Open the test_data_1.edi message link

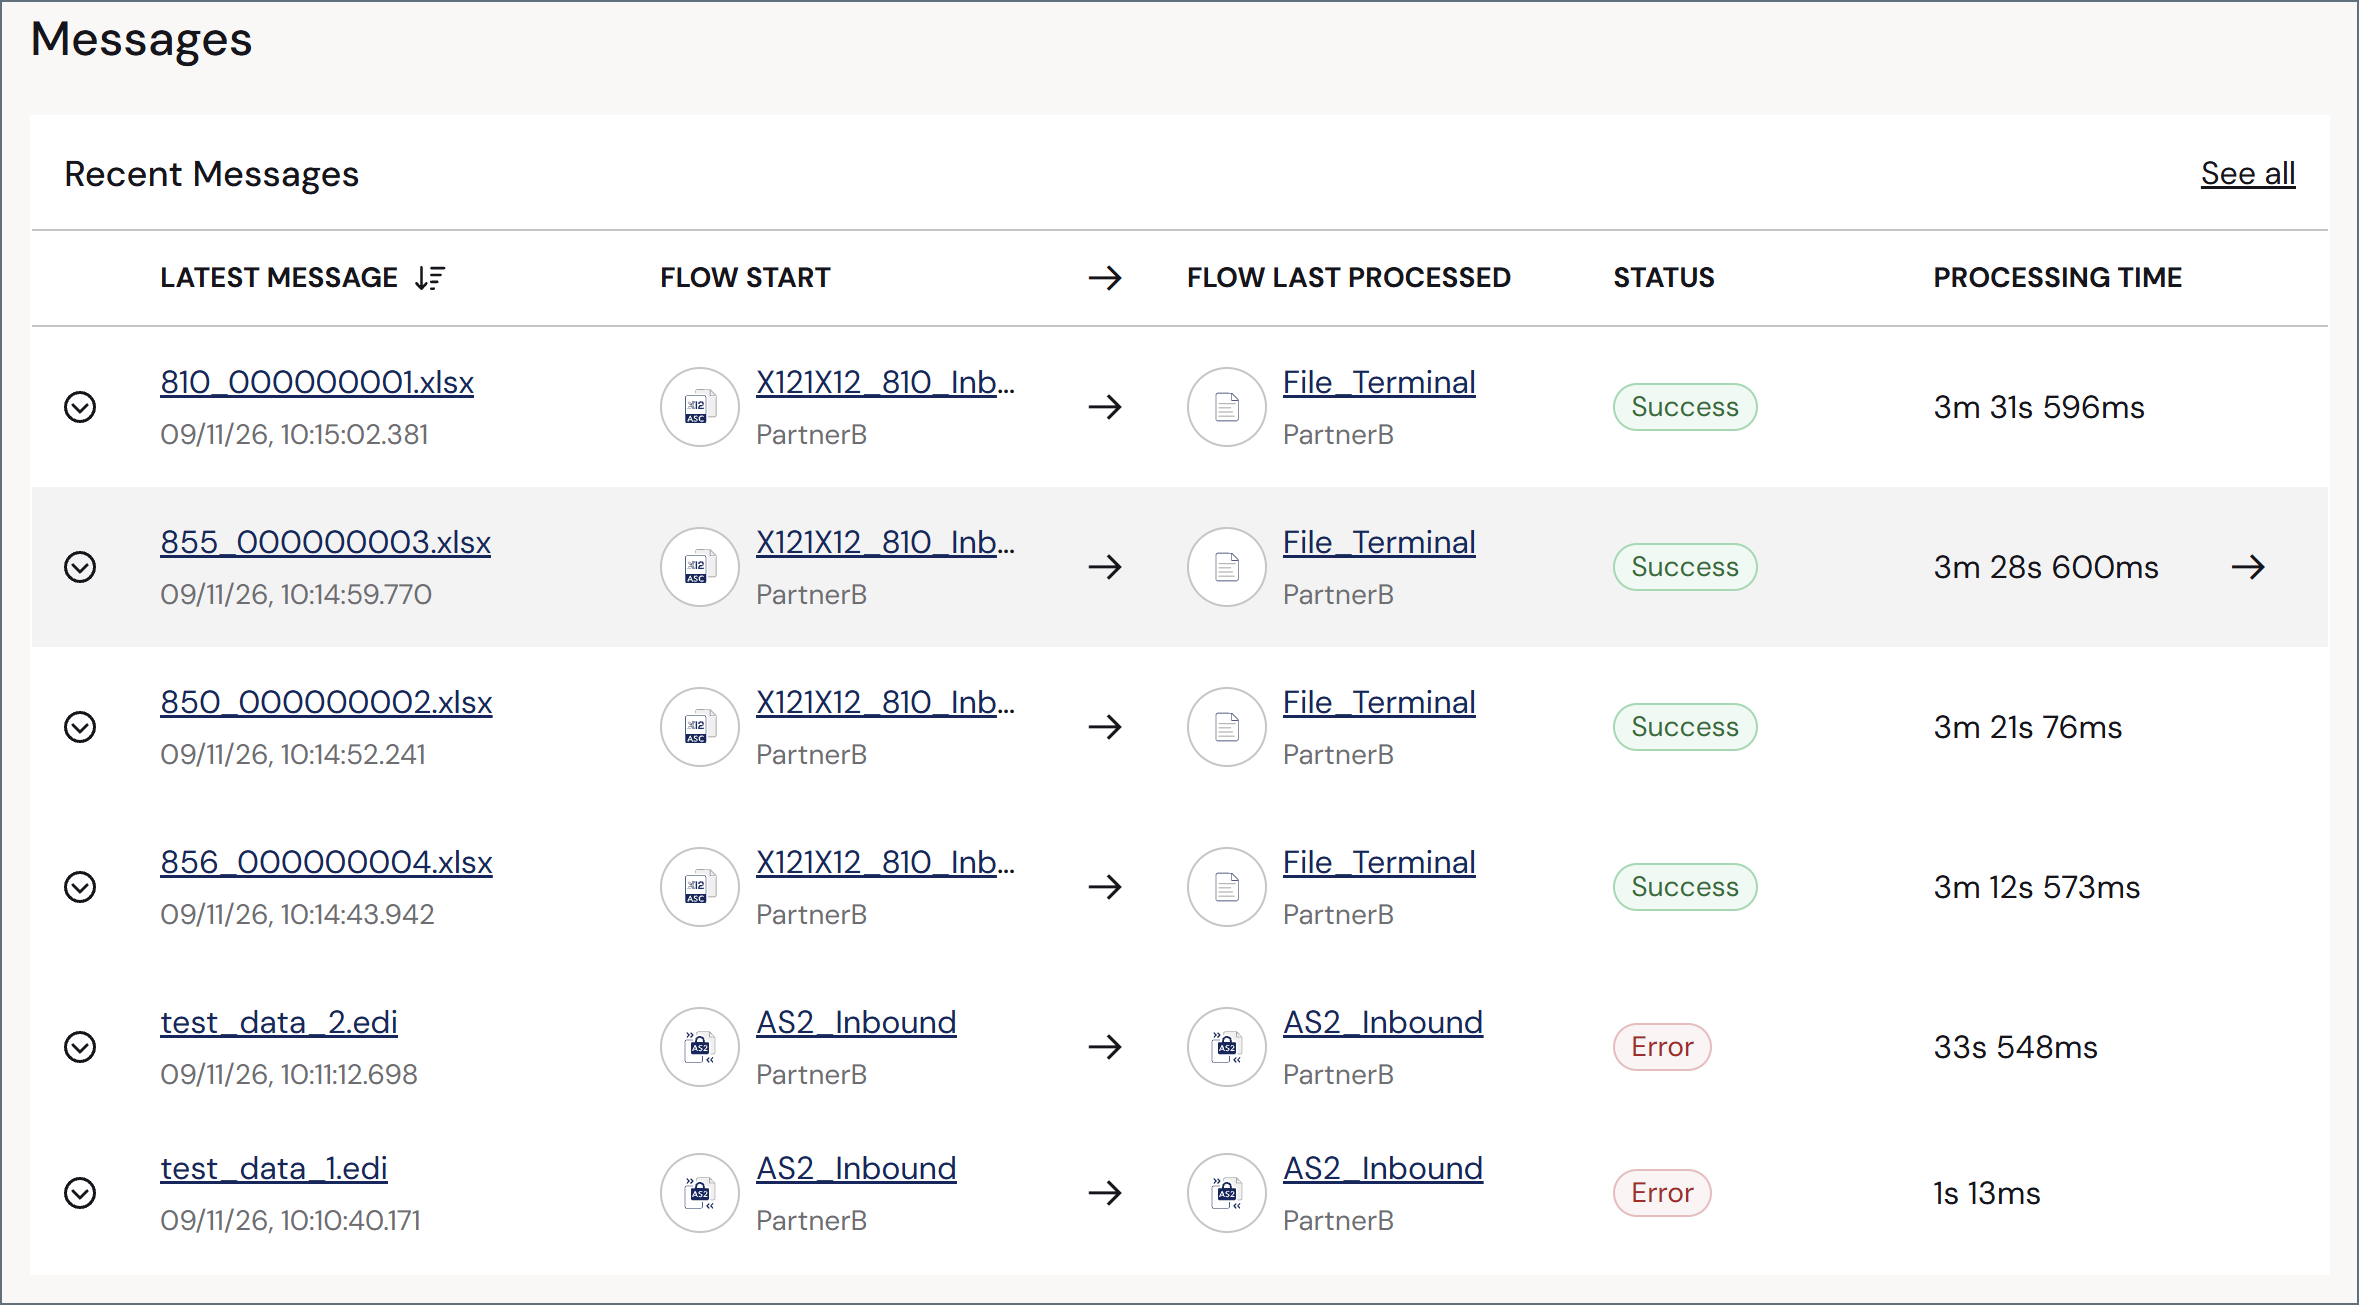click(x=274, y=1168)
